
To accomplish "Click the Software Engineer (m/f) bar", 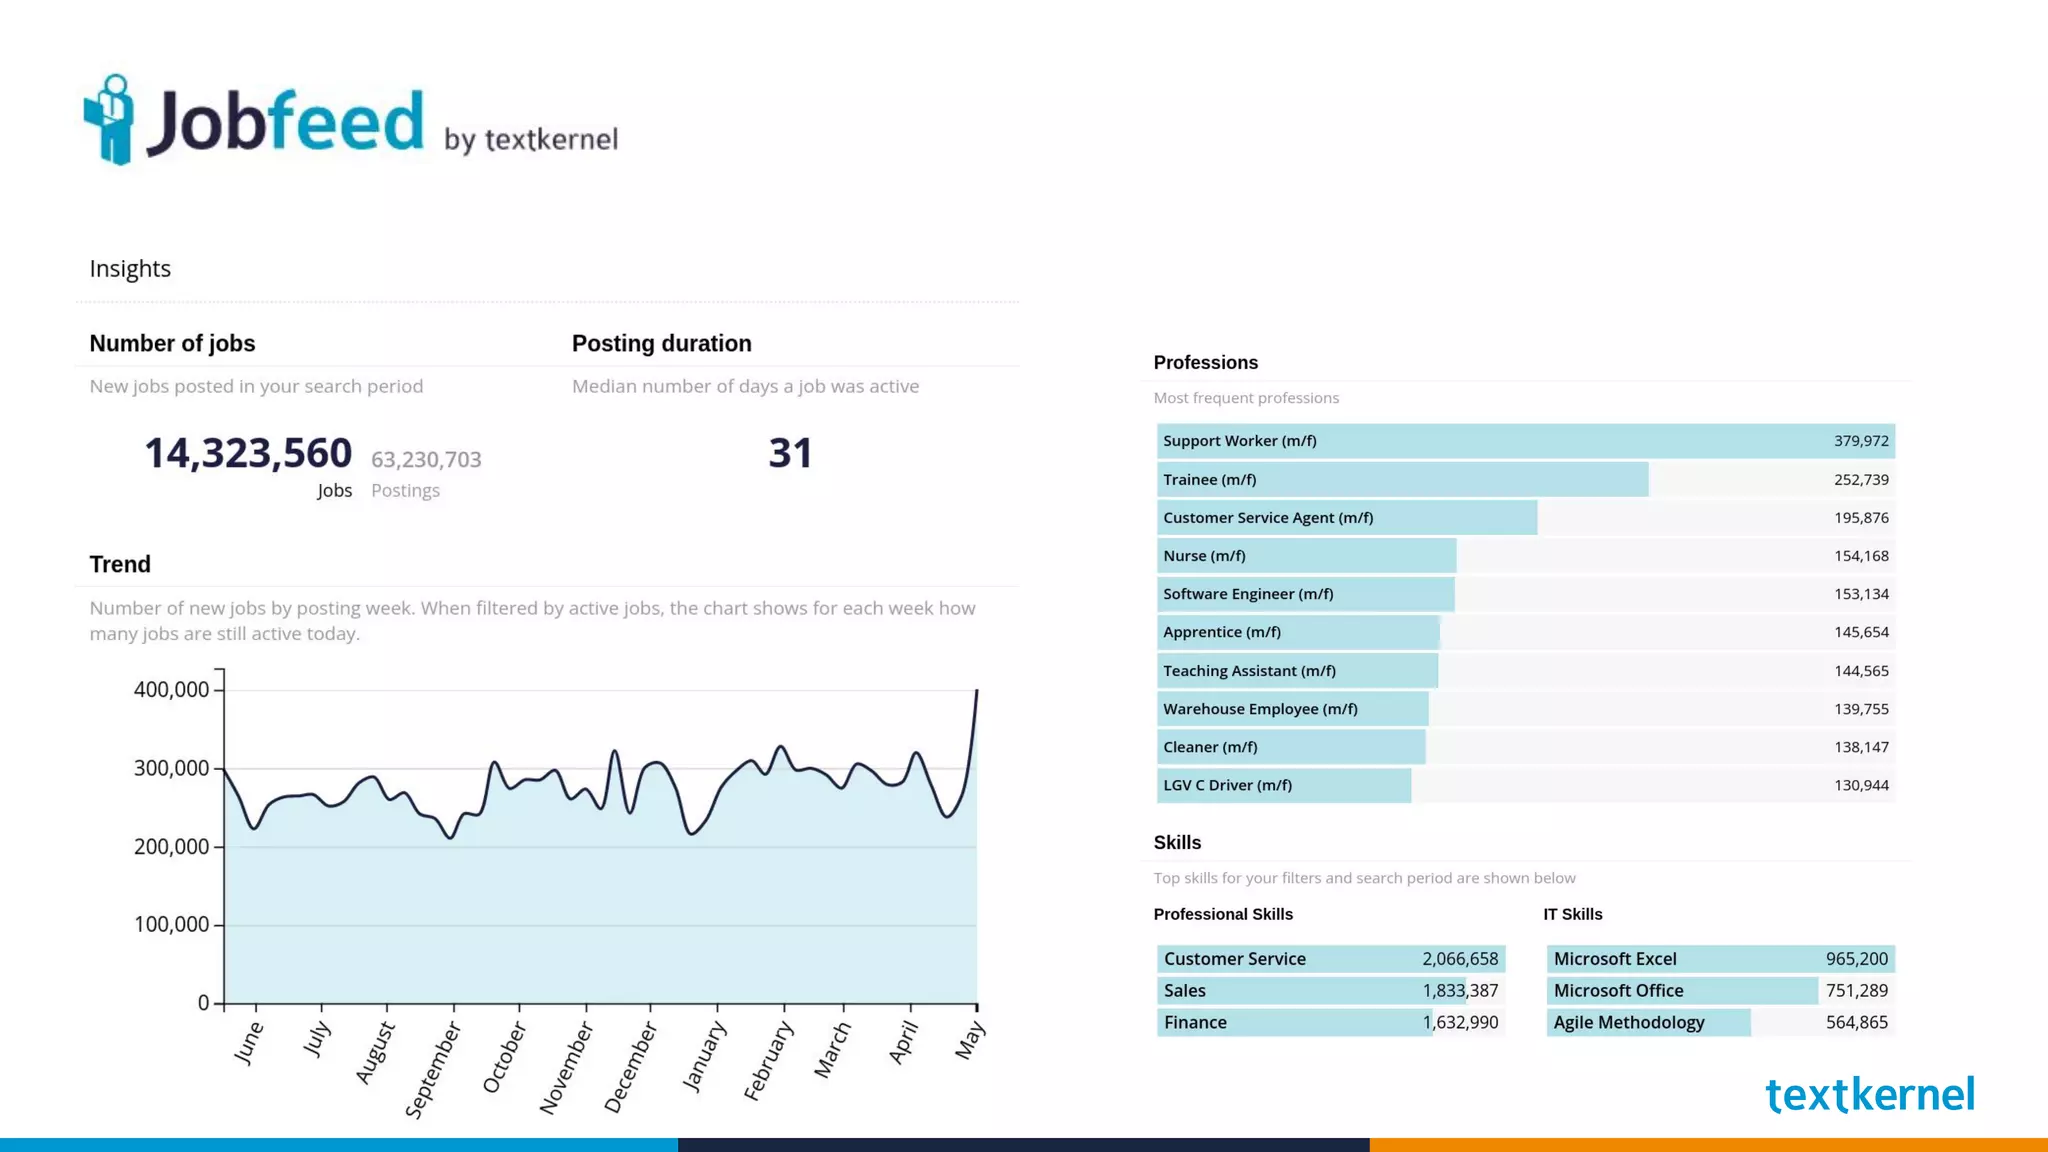I will pyautogui.click(x=1305, y=594).
